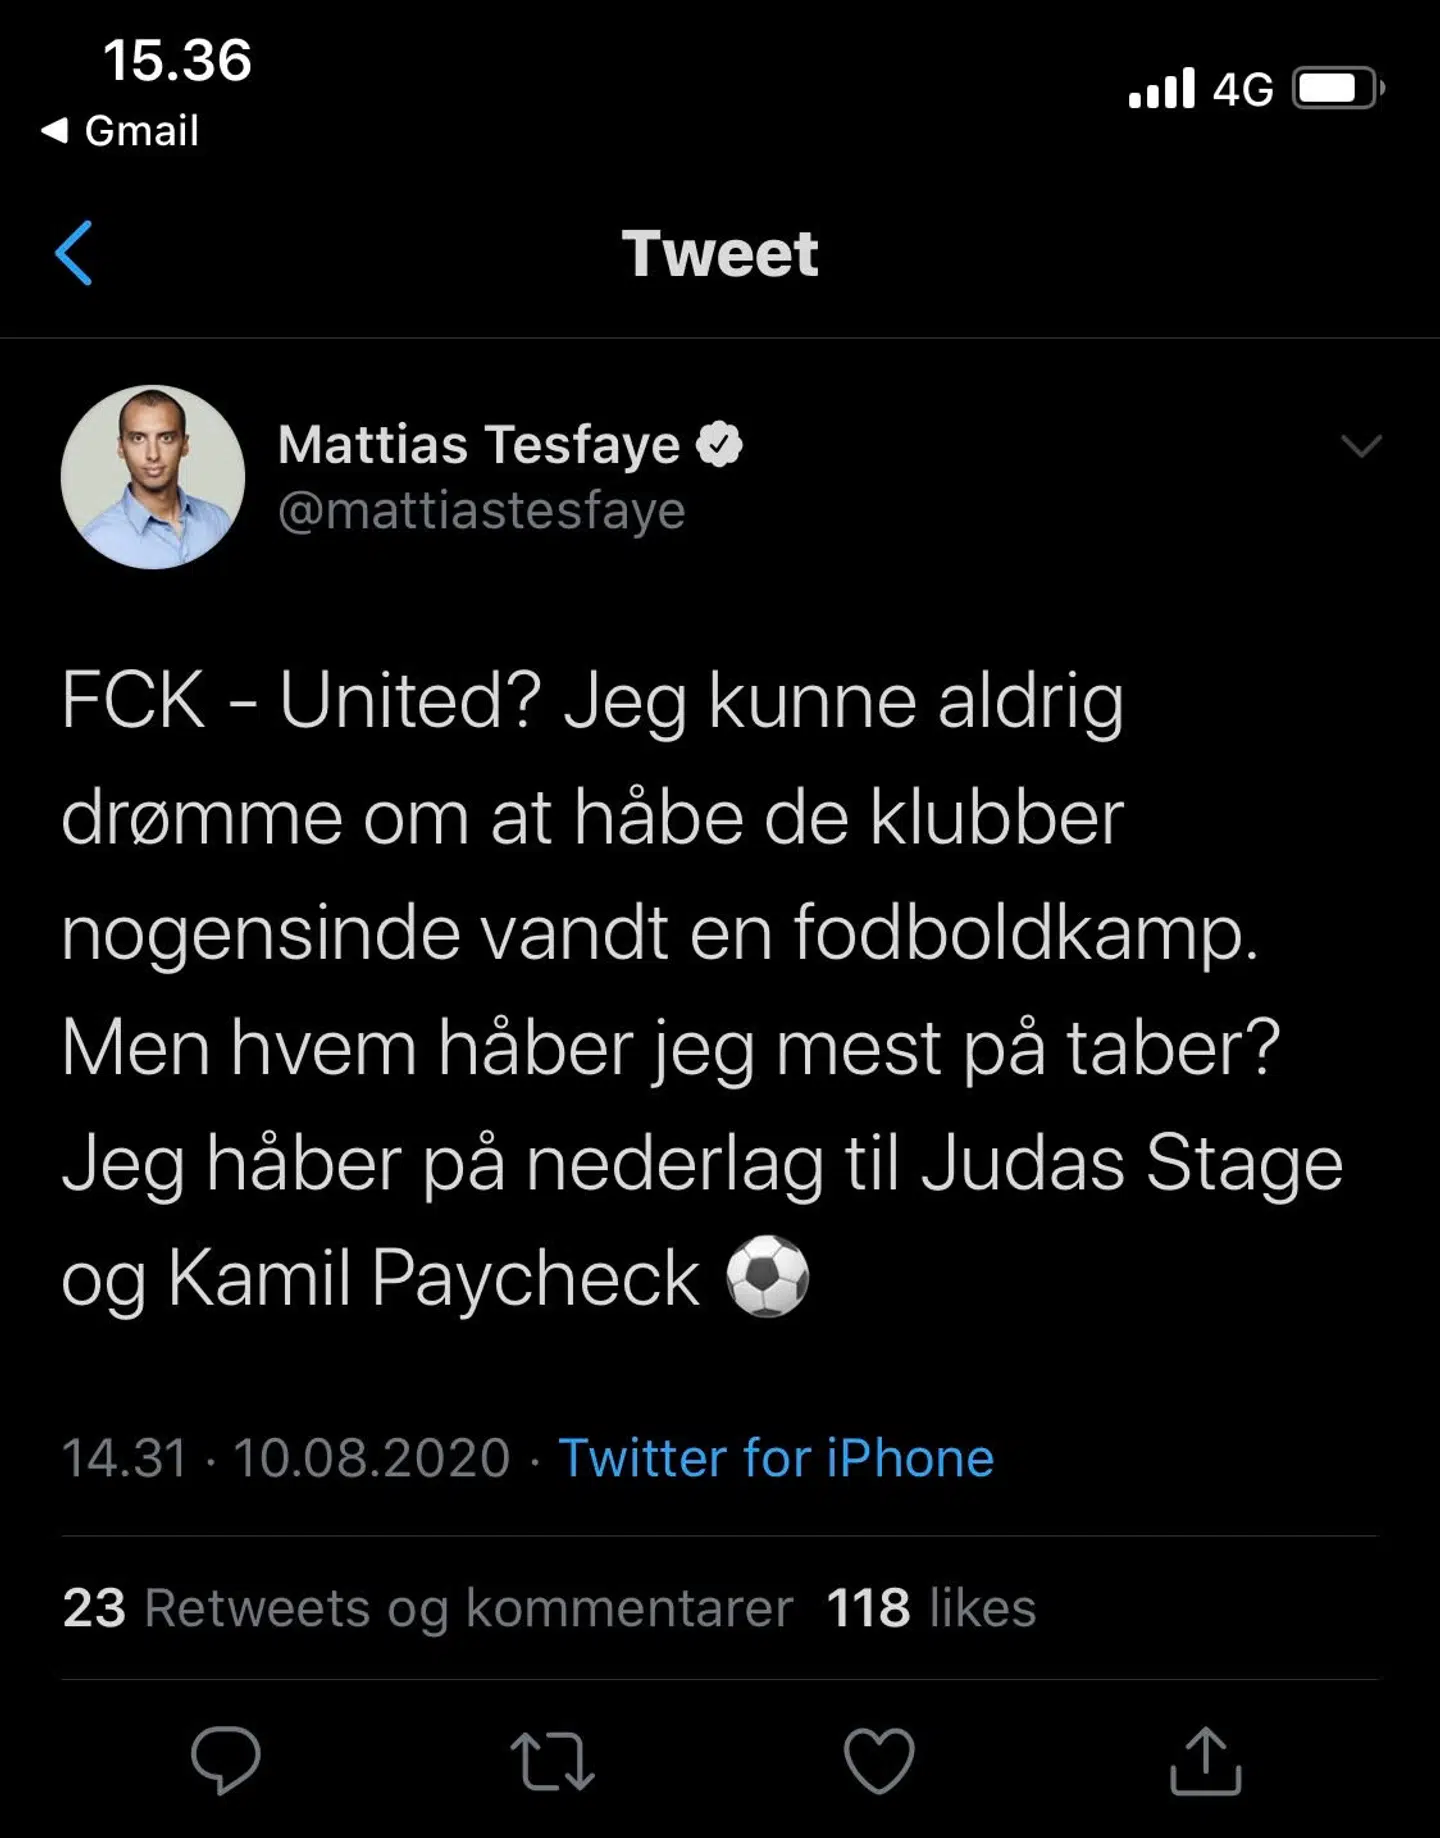The image size is (1440, 1838).
Task: Tap the reply speech bubble icon
Action: coord(226,1760)
